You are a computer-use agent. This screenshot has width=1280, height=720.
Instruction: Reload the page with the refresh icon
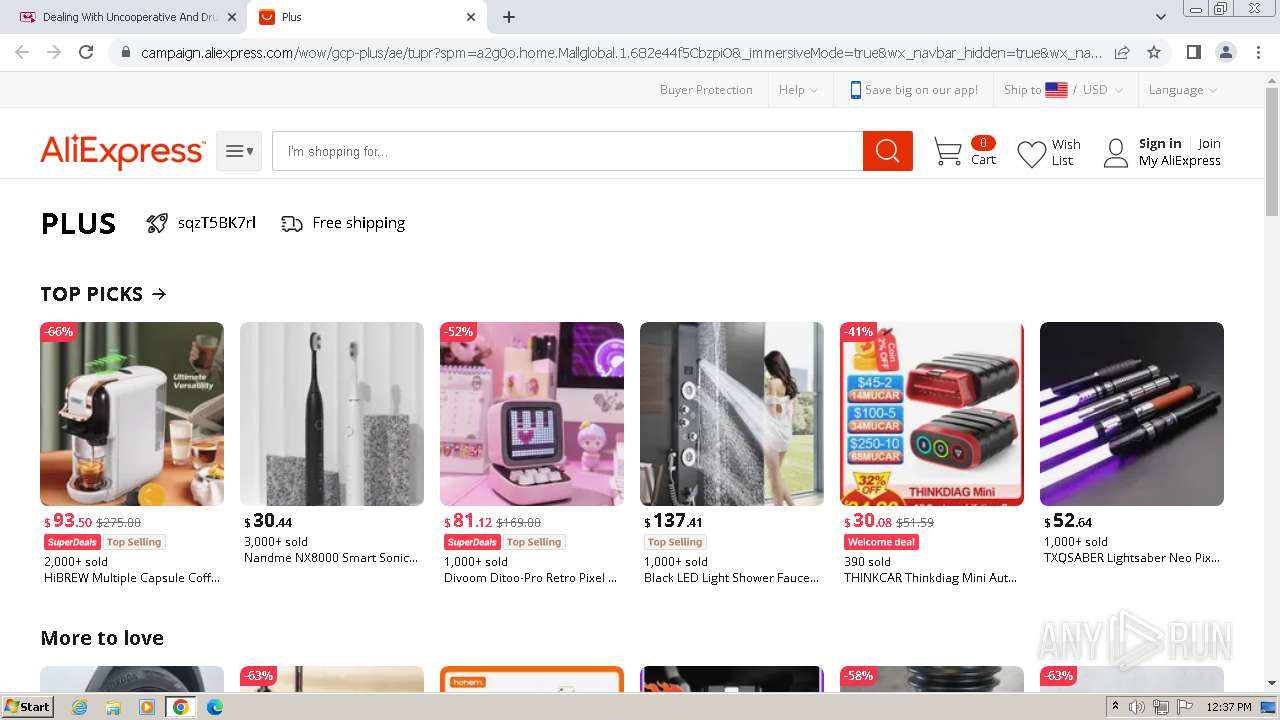[x=86, y=52]
